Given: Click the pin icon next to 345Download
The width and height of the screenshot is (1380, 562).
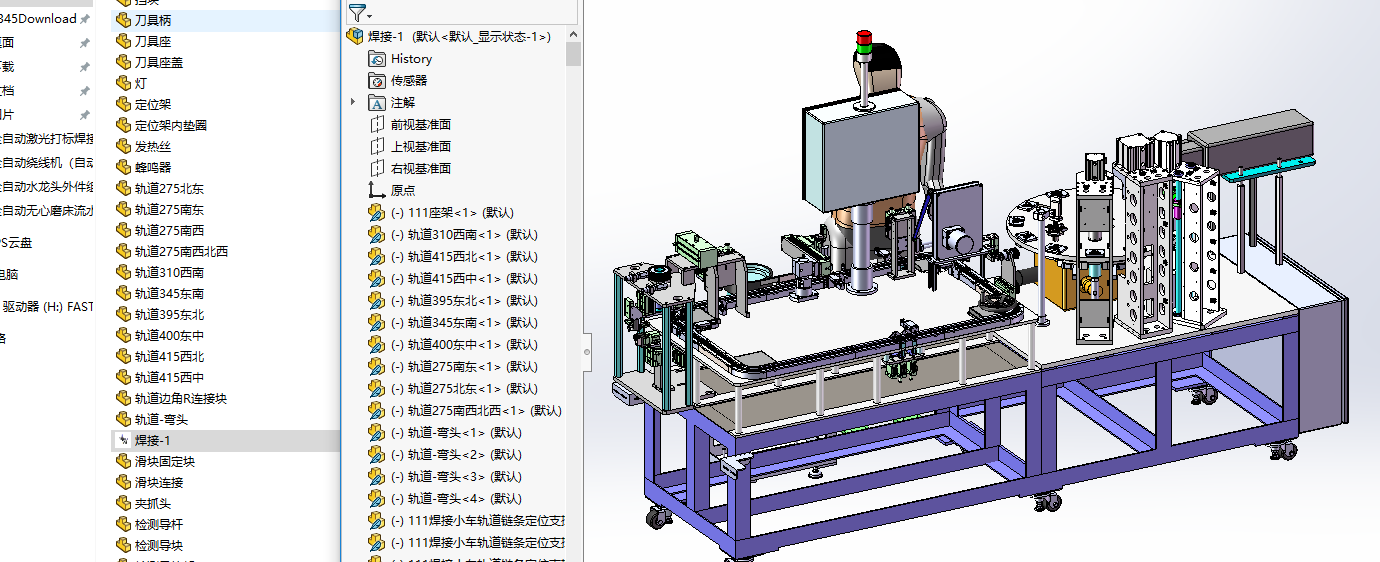Looking at the screenshot, I should (x=85, y=19).
